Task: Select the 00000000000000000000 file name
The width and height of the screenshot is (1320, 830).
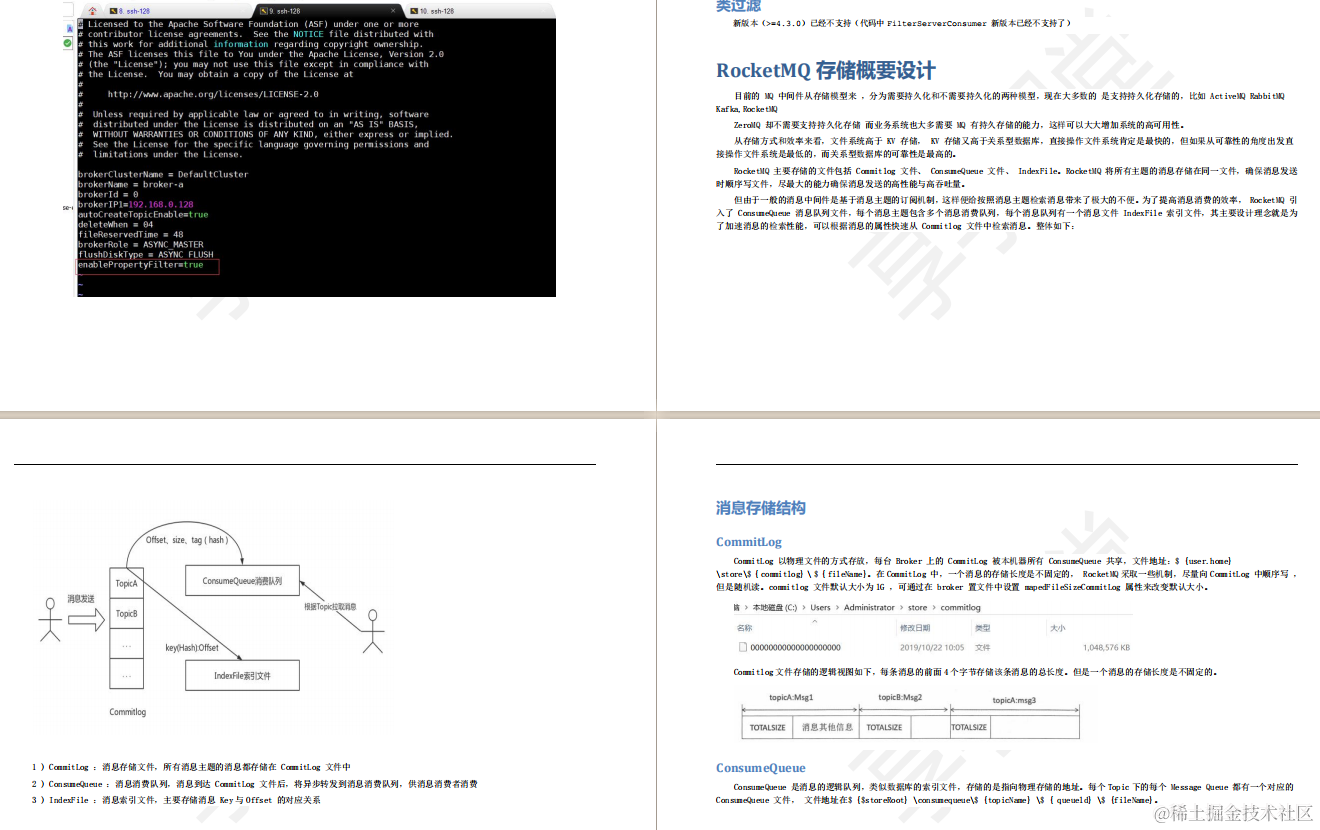Action: pyautogui.click(x=796, y=647)
